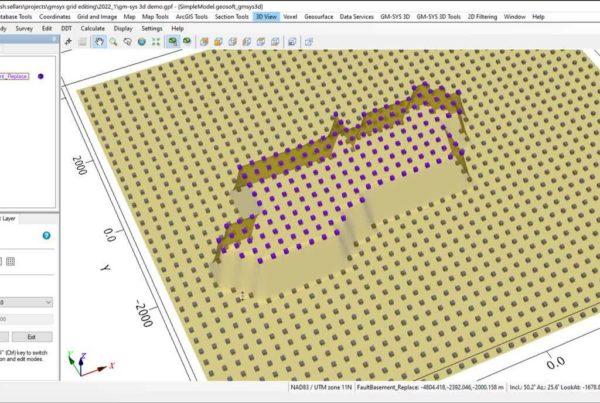Click the third cube view icon

[x=232, y=42]
